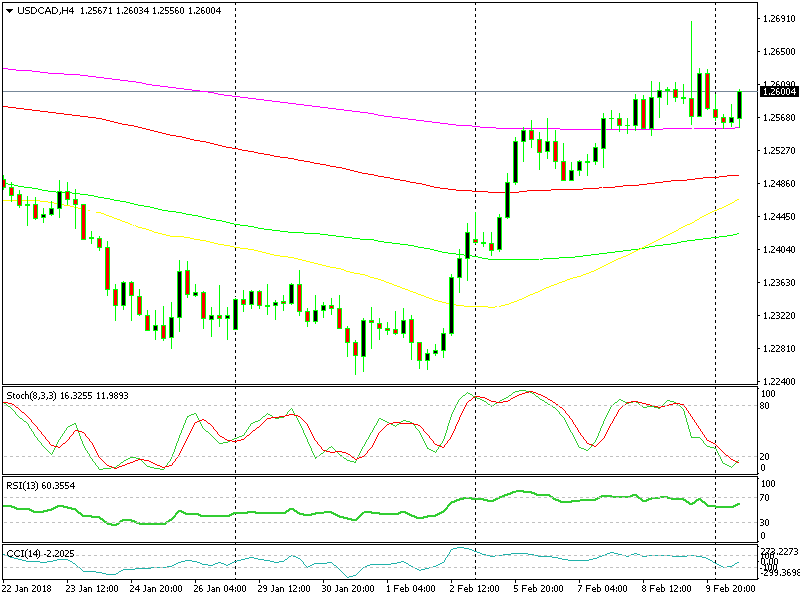The height and width of the screenshot is (600, 800).
Task: Click the 30 Jan 20:00 time label
Action: point(348,588)
